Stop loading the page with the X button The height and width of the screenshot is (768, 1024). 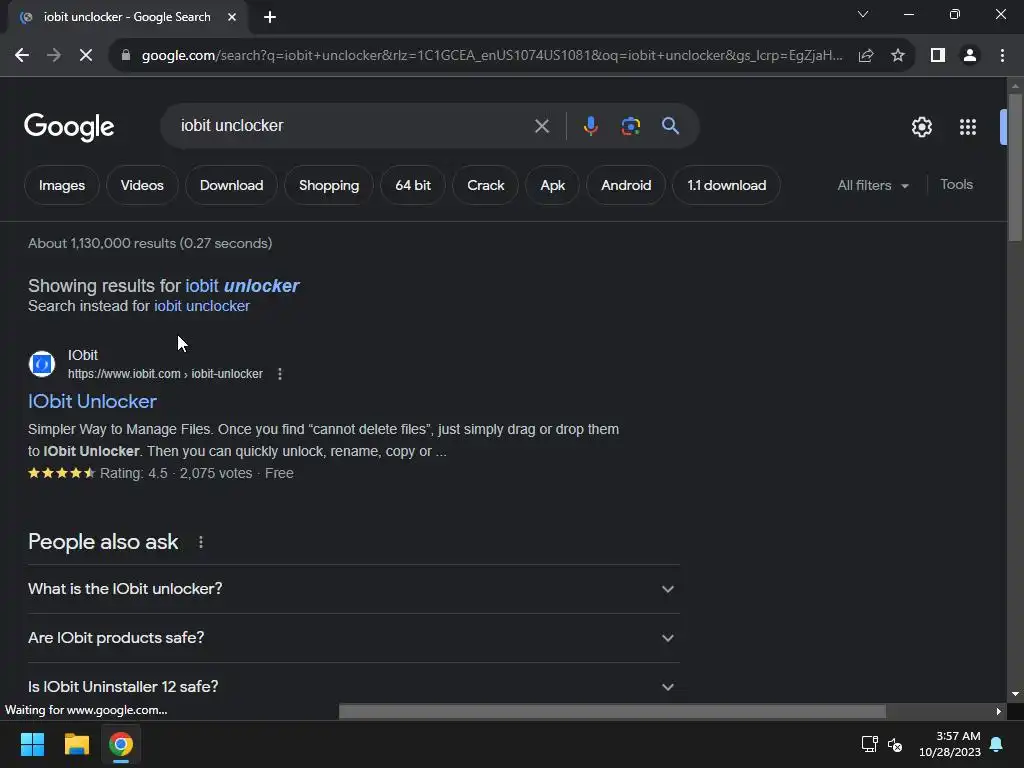(86, 56)
